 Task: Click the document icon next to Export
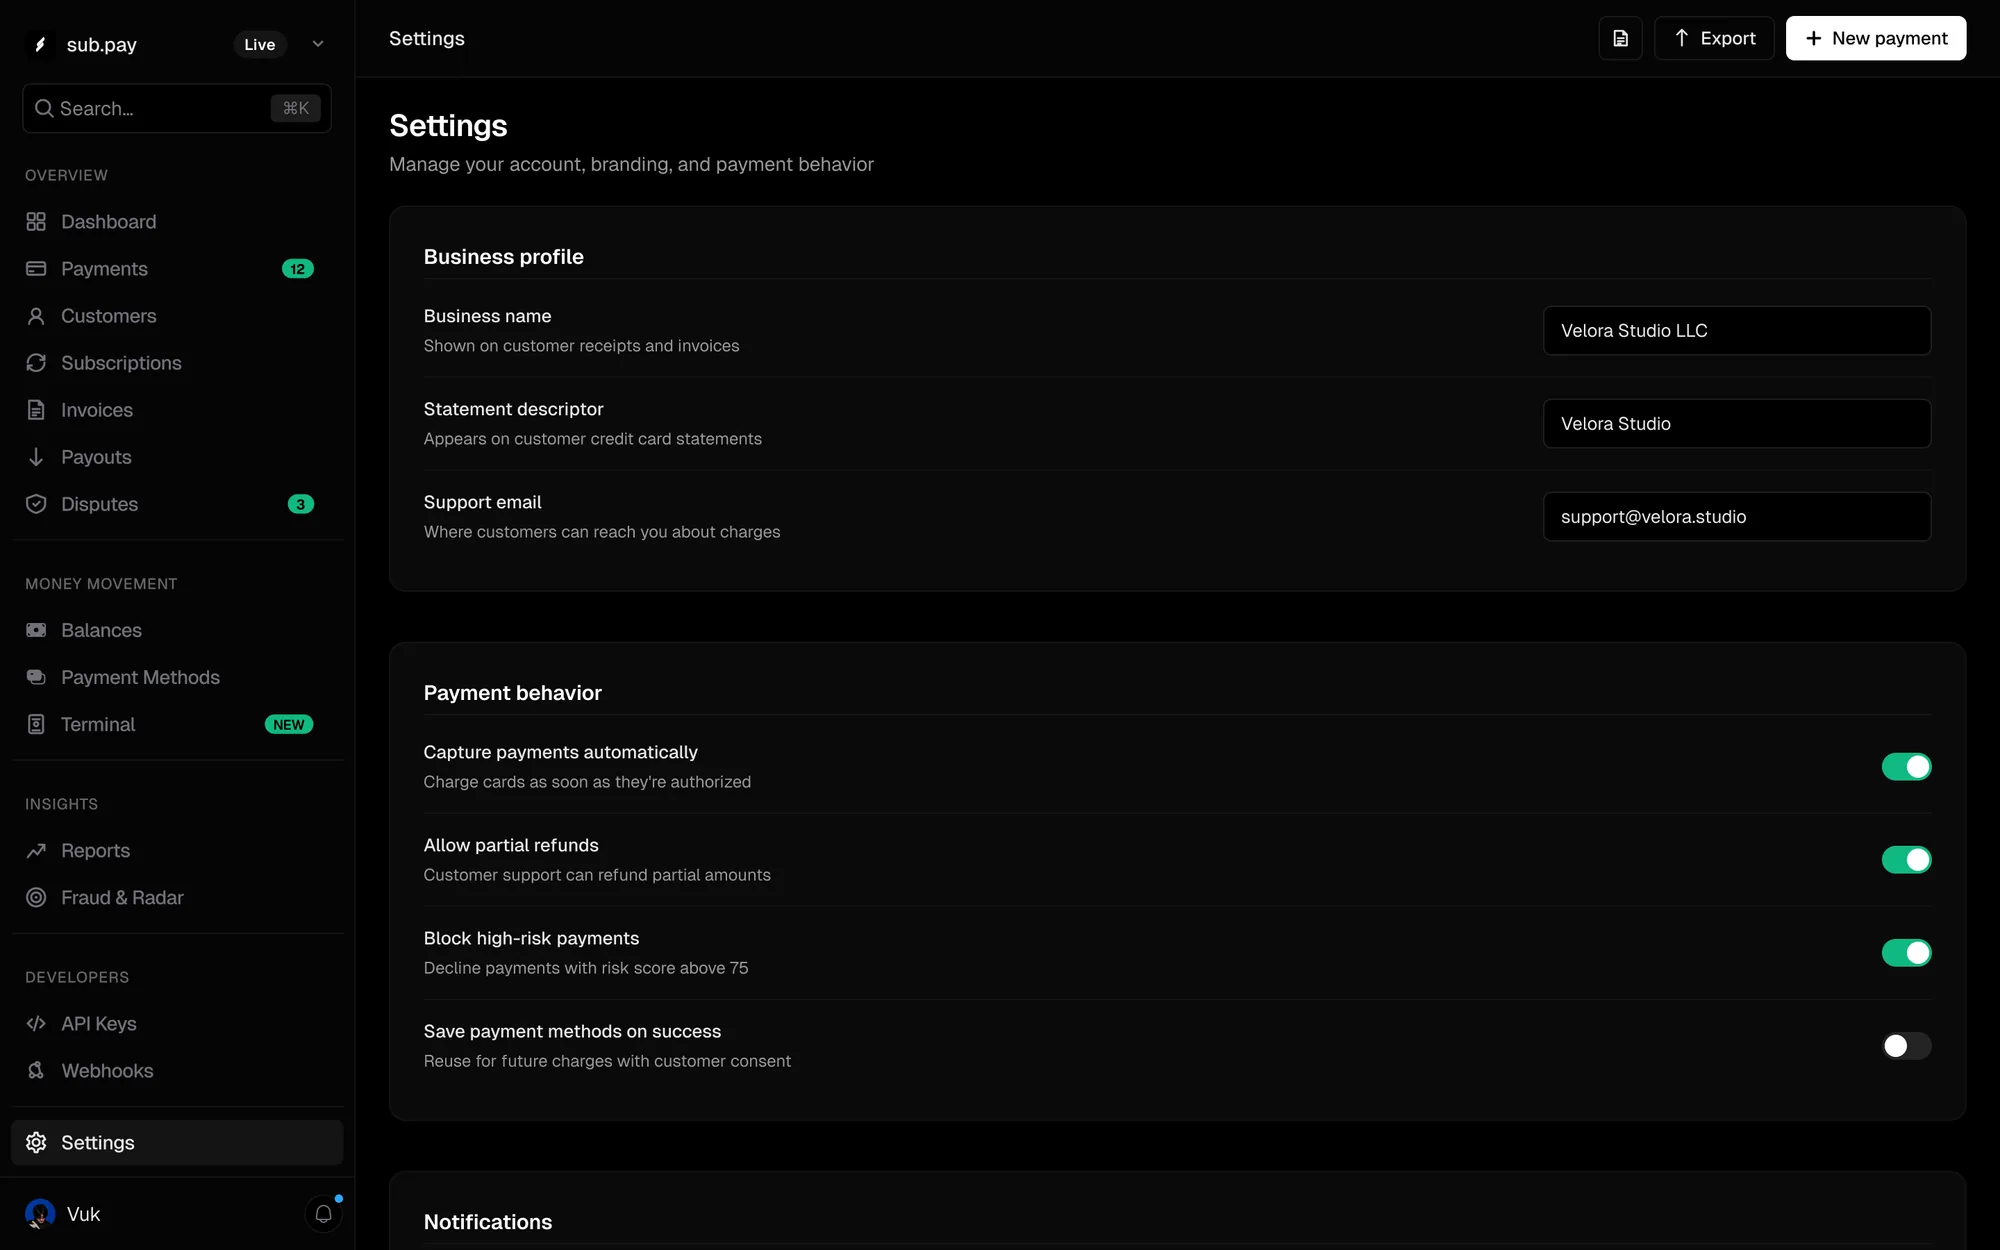tap(1620, 38)
